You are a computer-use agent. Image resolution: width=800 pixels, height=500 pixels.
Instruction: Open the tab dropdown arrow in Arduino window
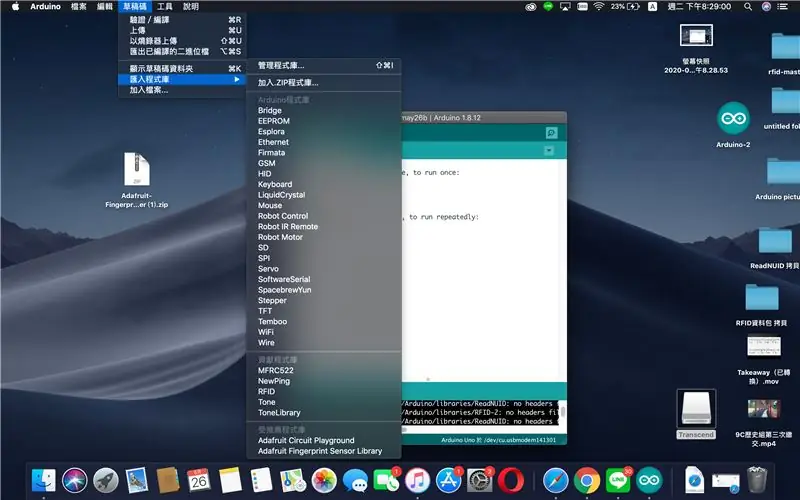click(x=549, y=151)
